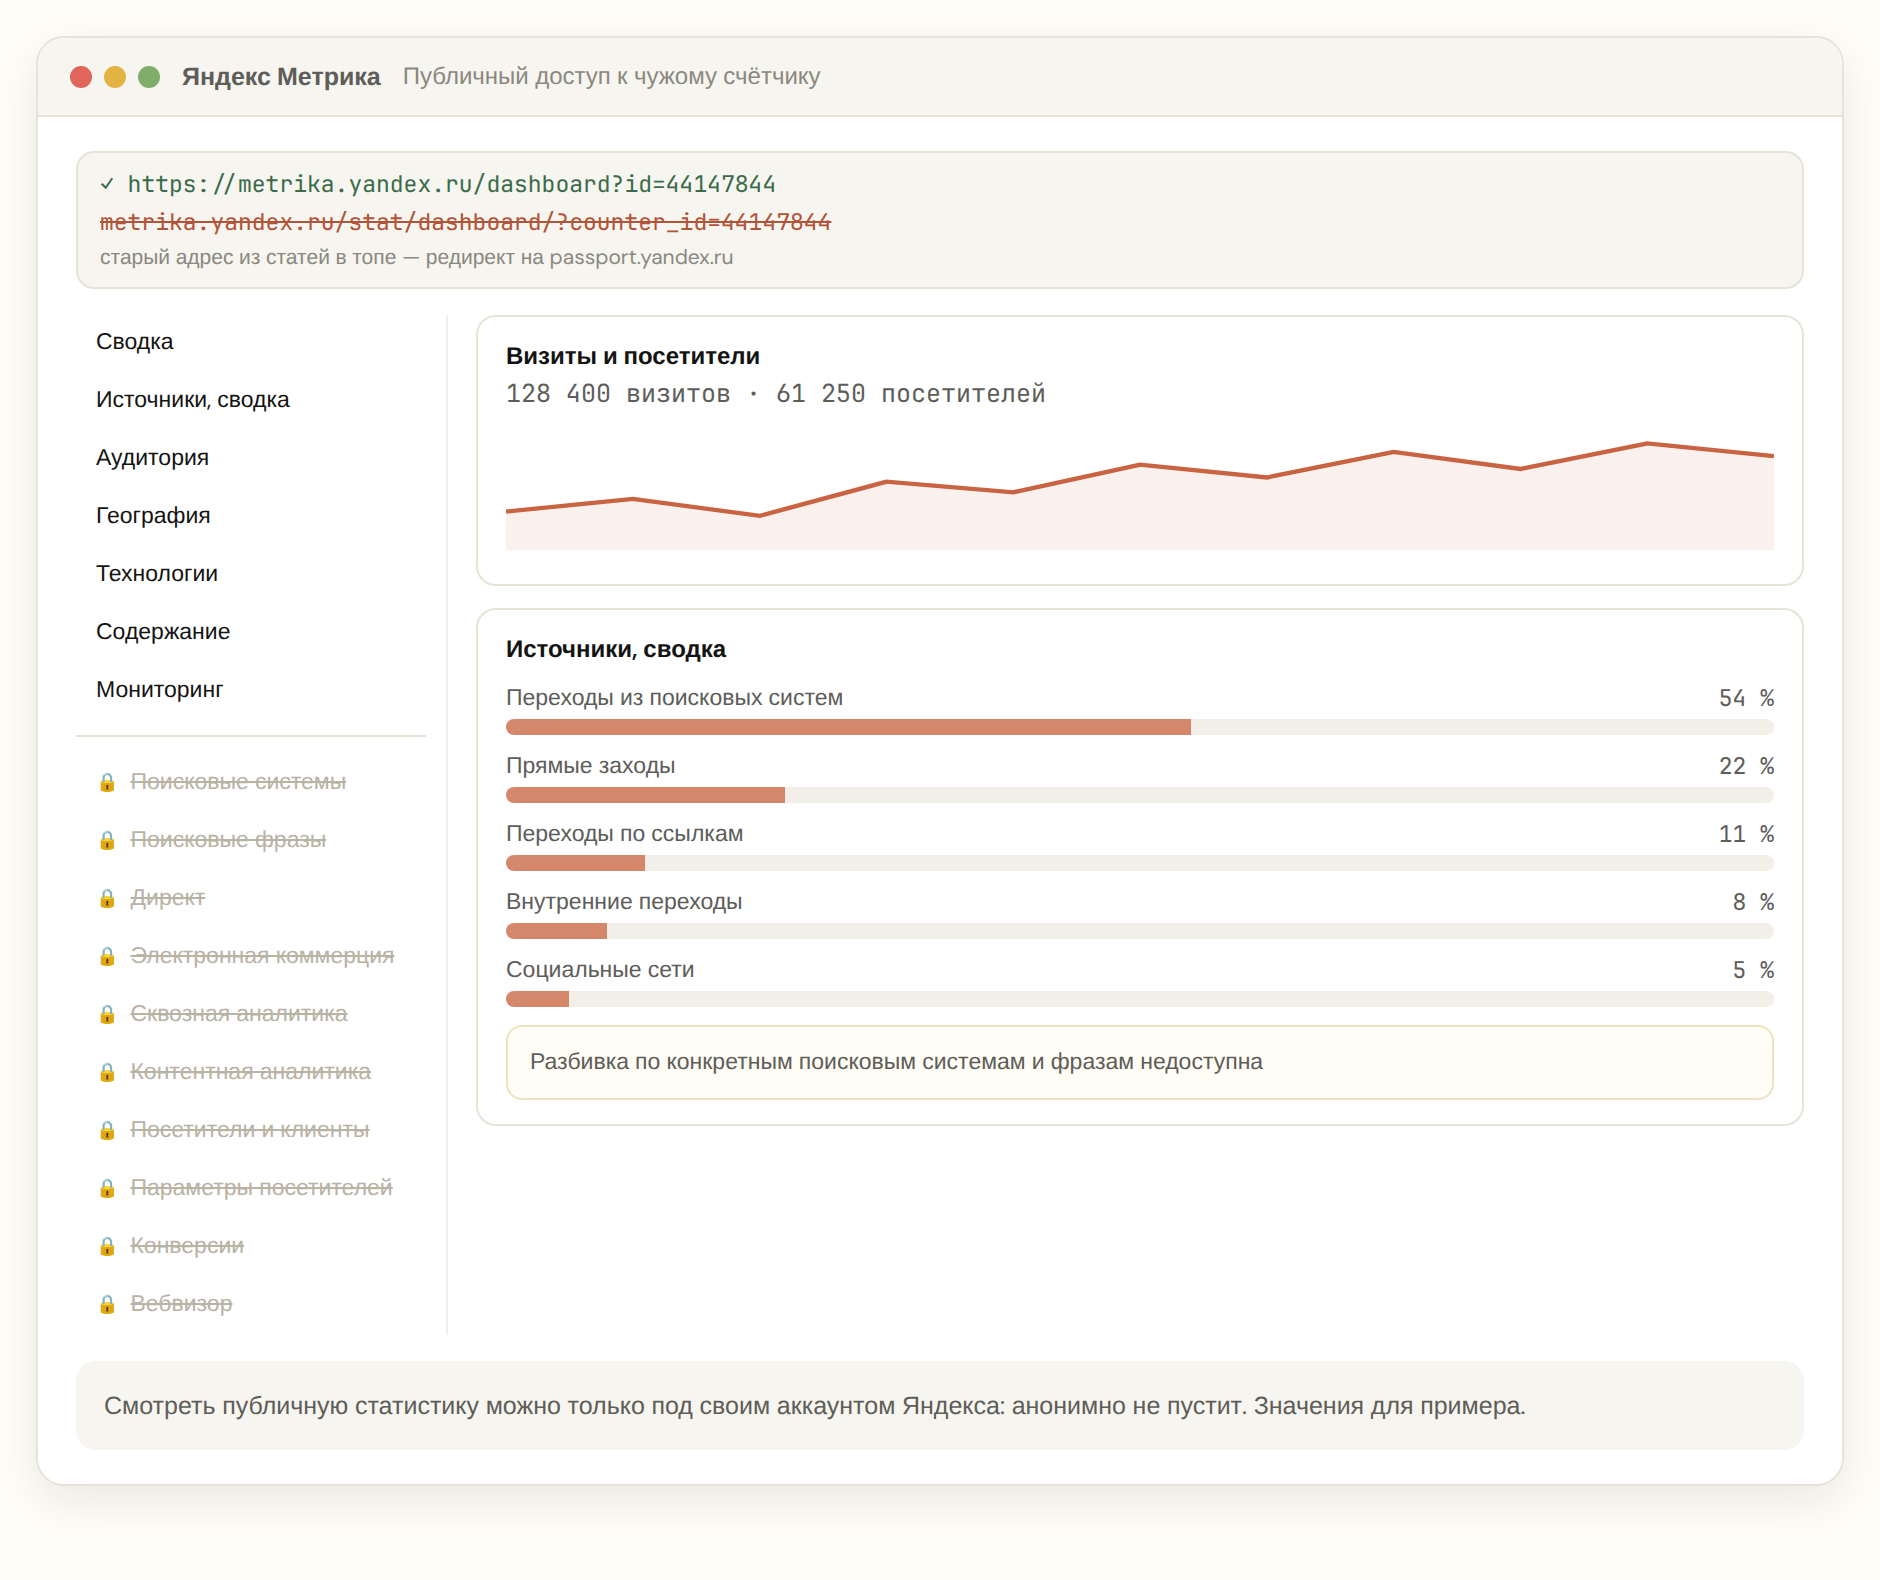
Task: Click the lock icon beside Вебвизор
Action: pos(107,1304)
